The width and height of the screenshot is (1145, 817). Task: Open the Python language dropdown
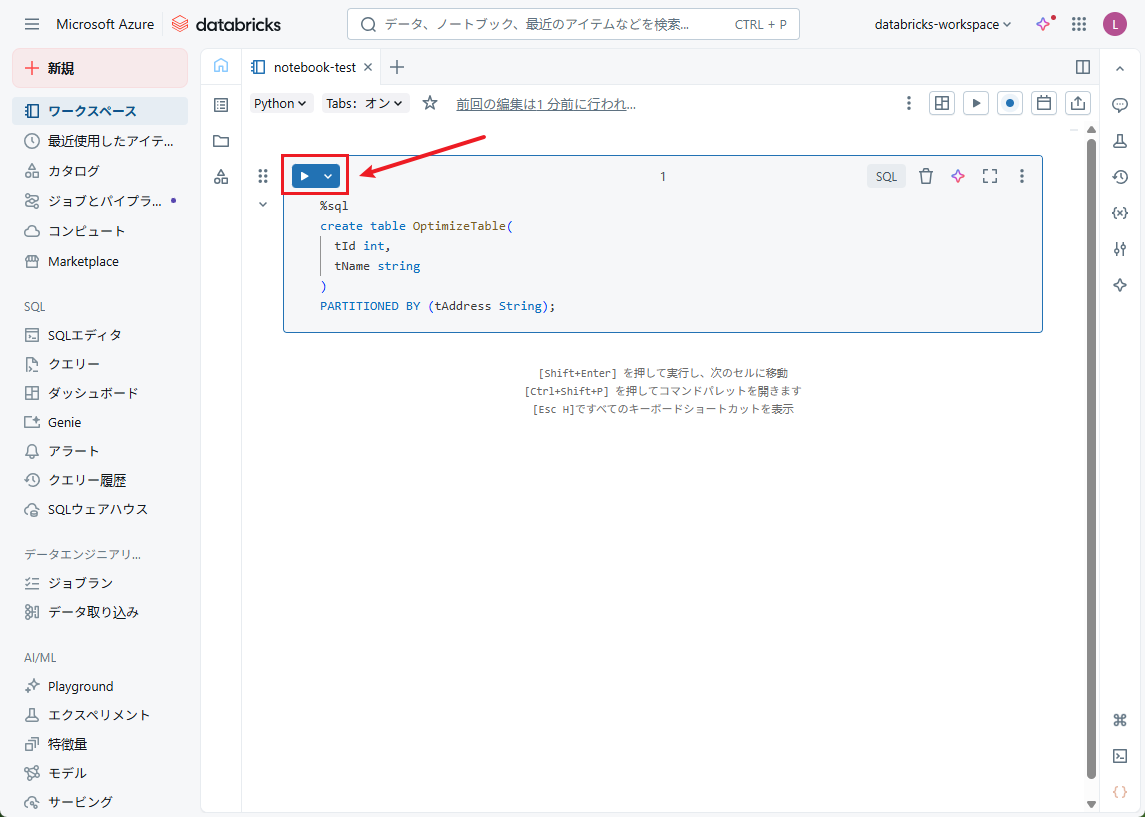(x=281, y=103)
